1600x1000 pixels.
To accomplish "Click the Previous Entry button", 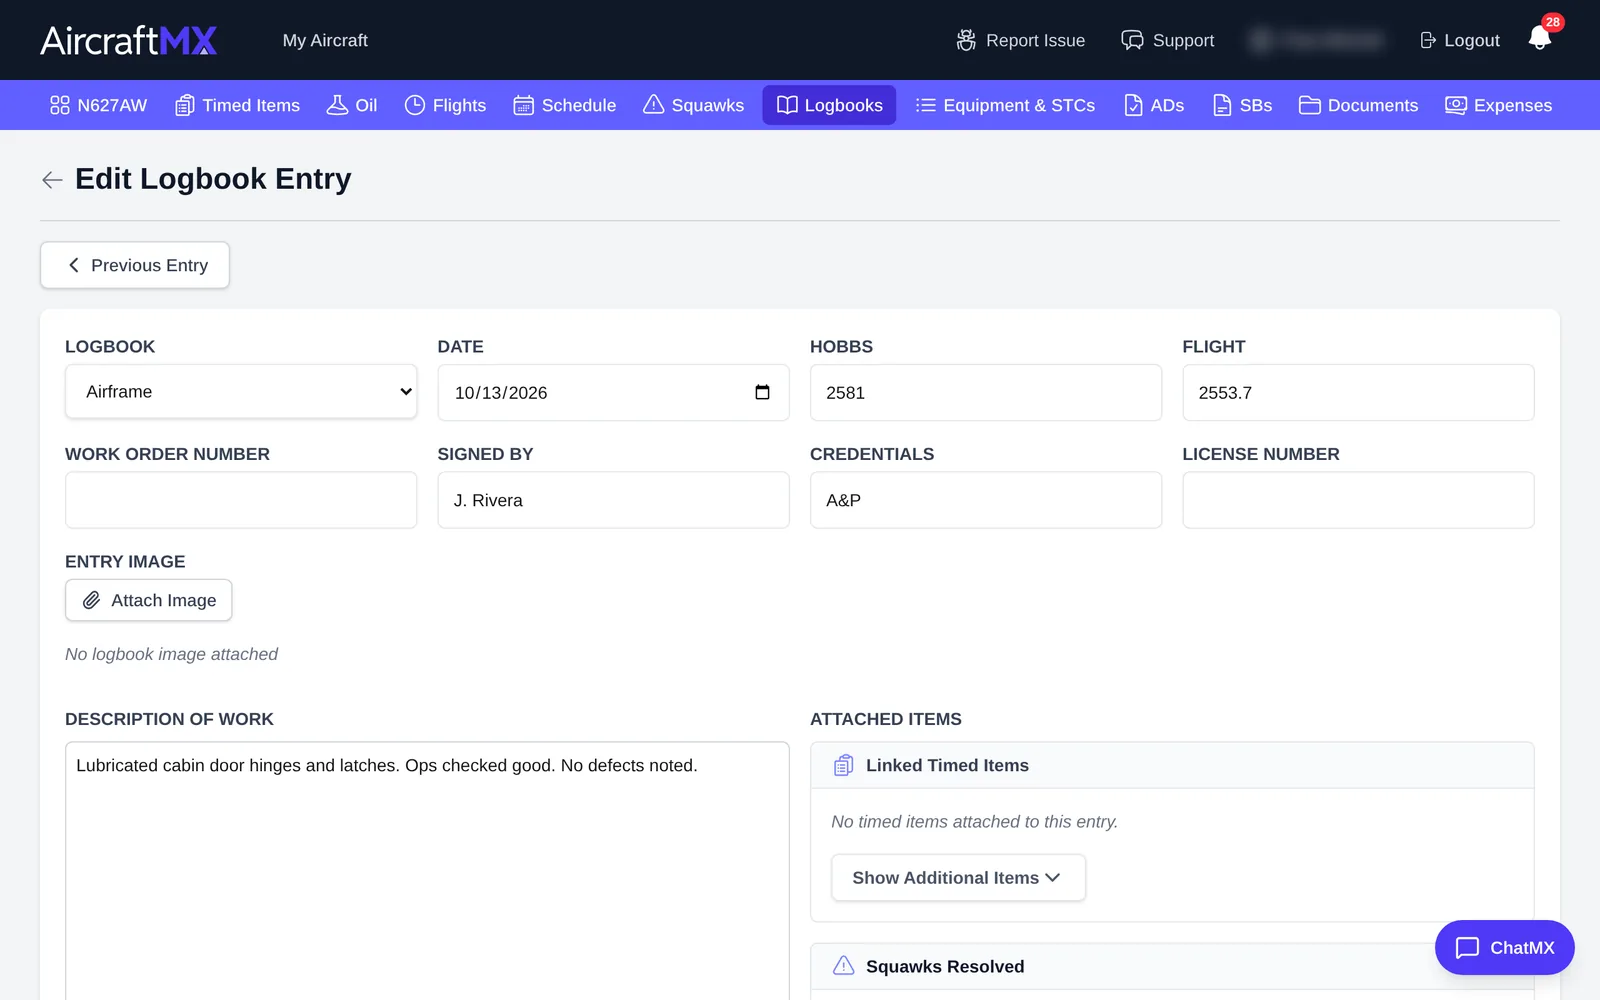I will 135,265.
